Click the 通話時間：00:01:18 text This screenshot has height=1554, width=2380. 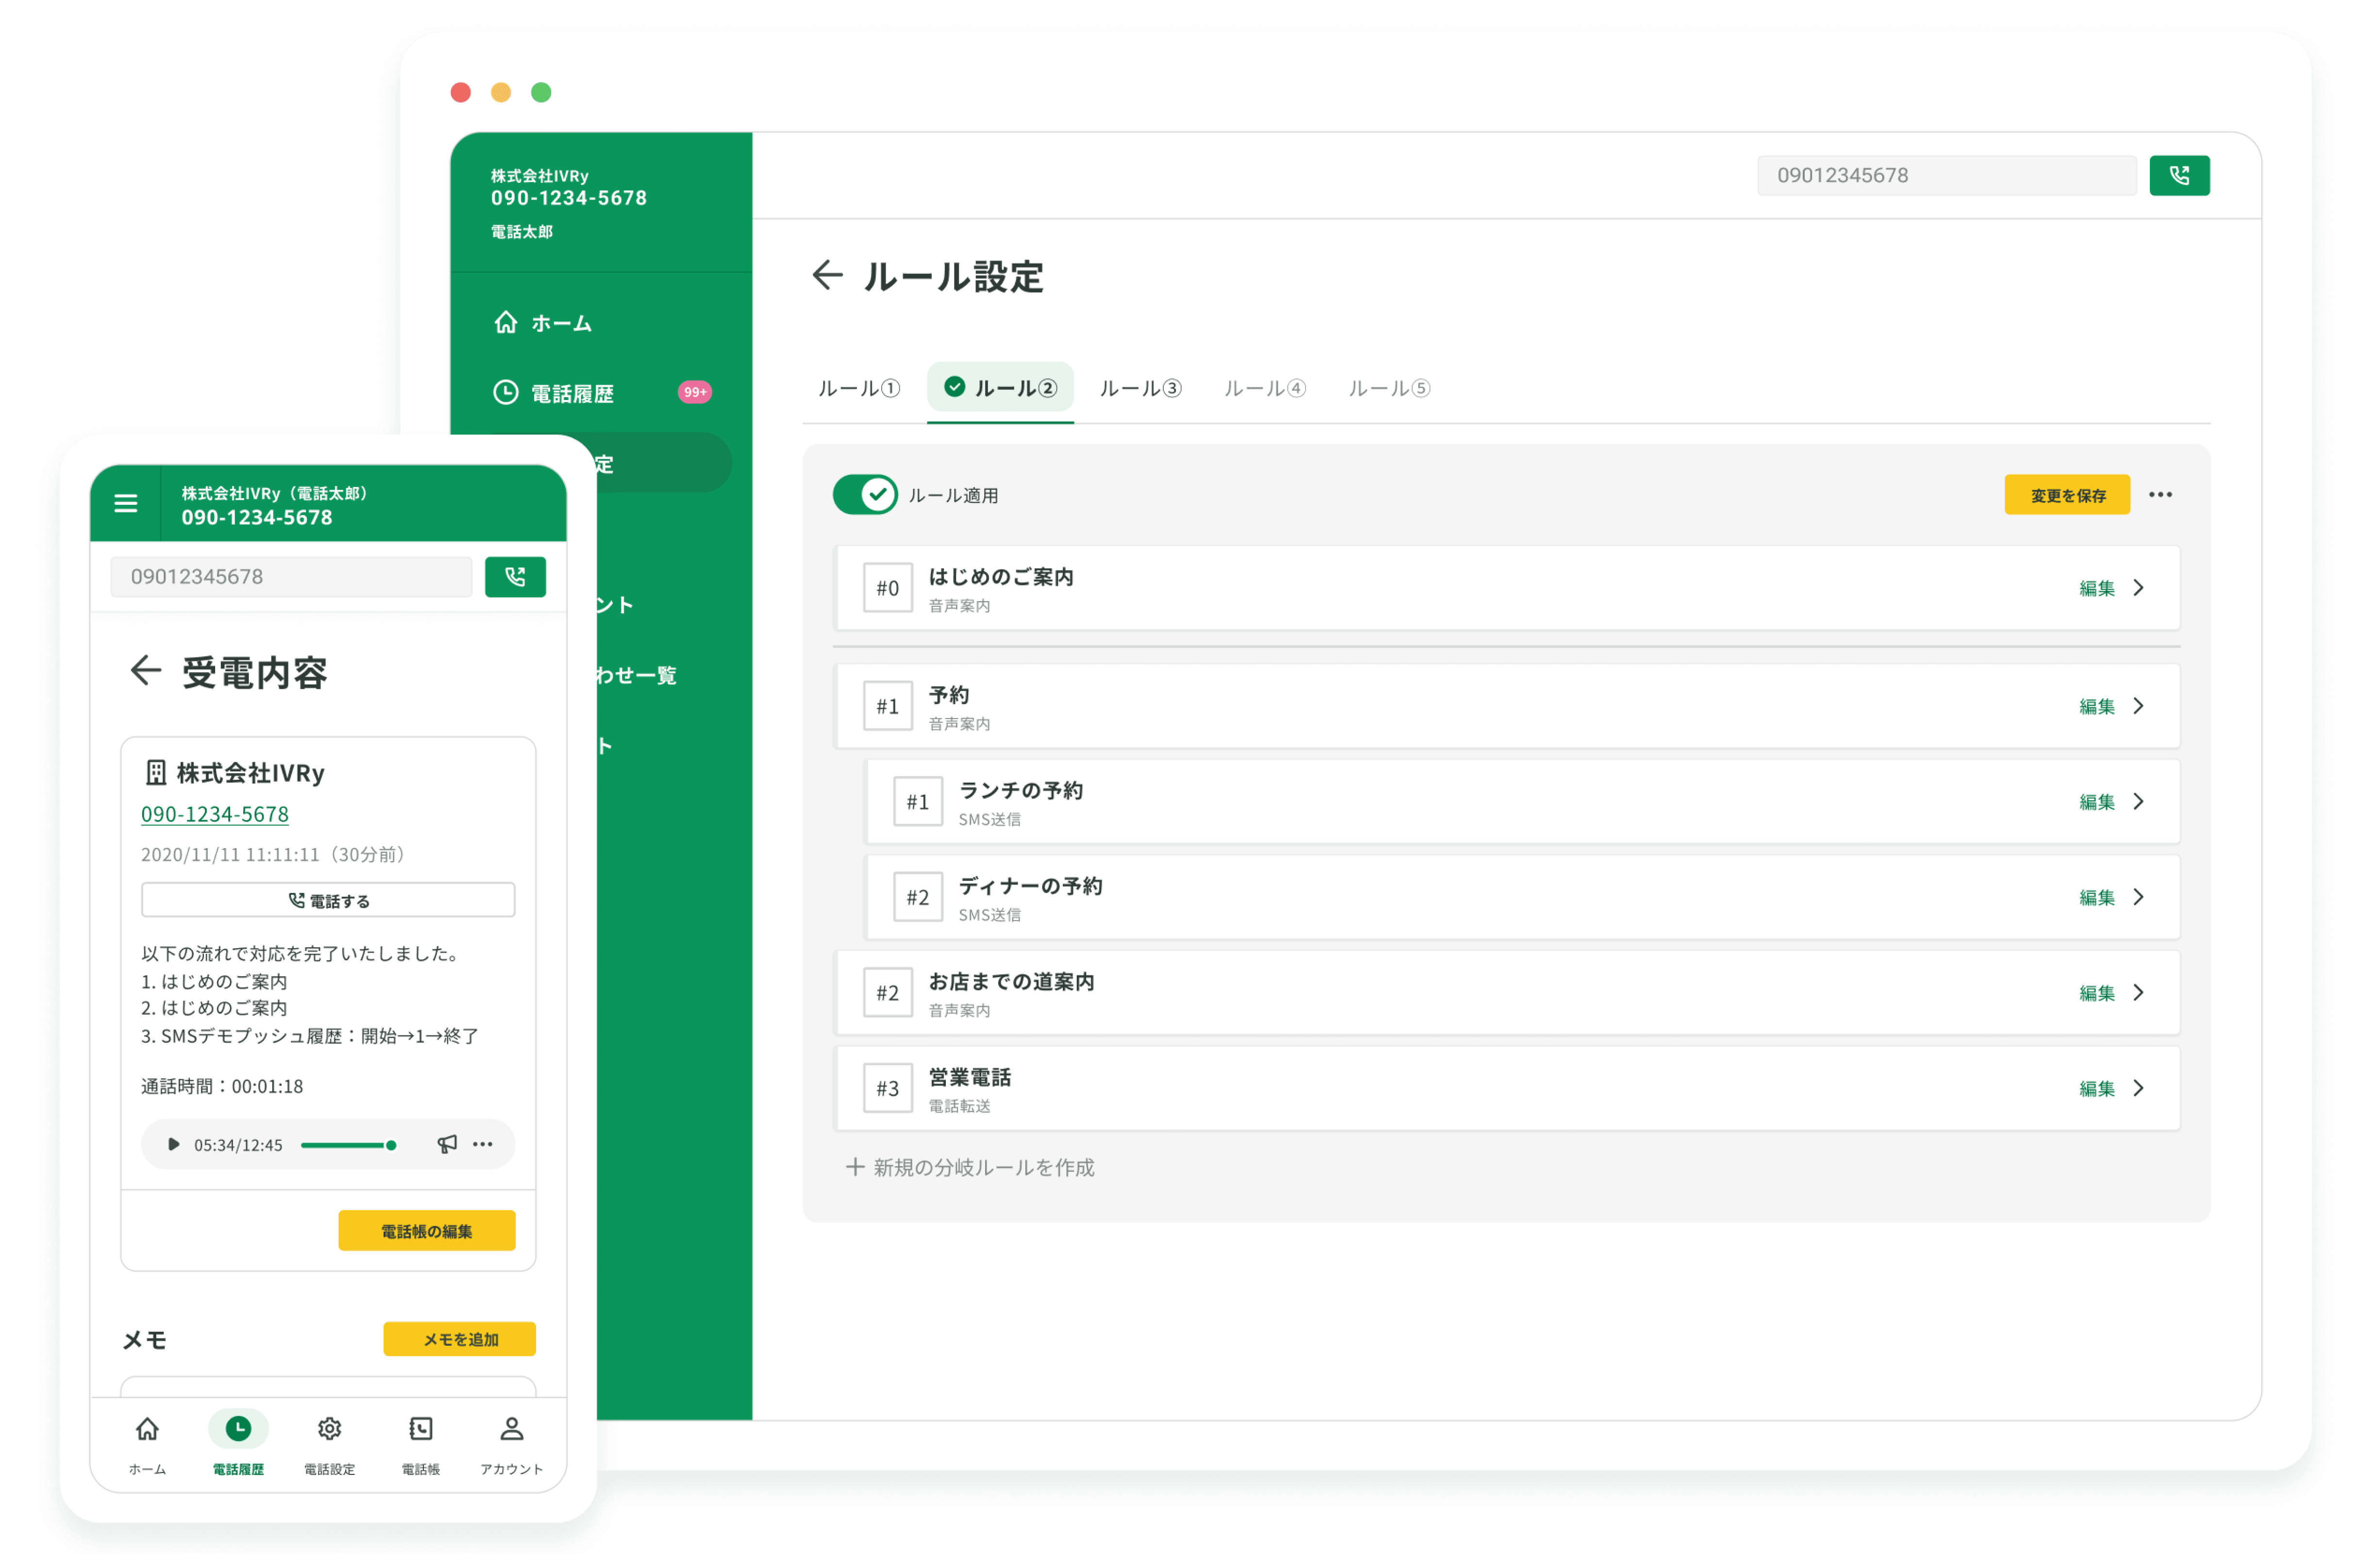222,1086
